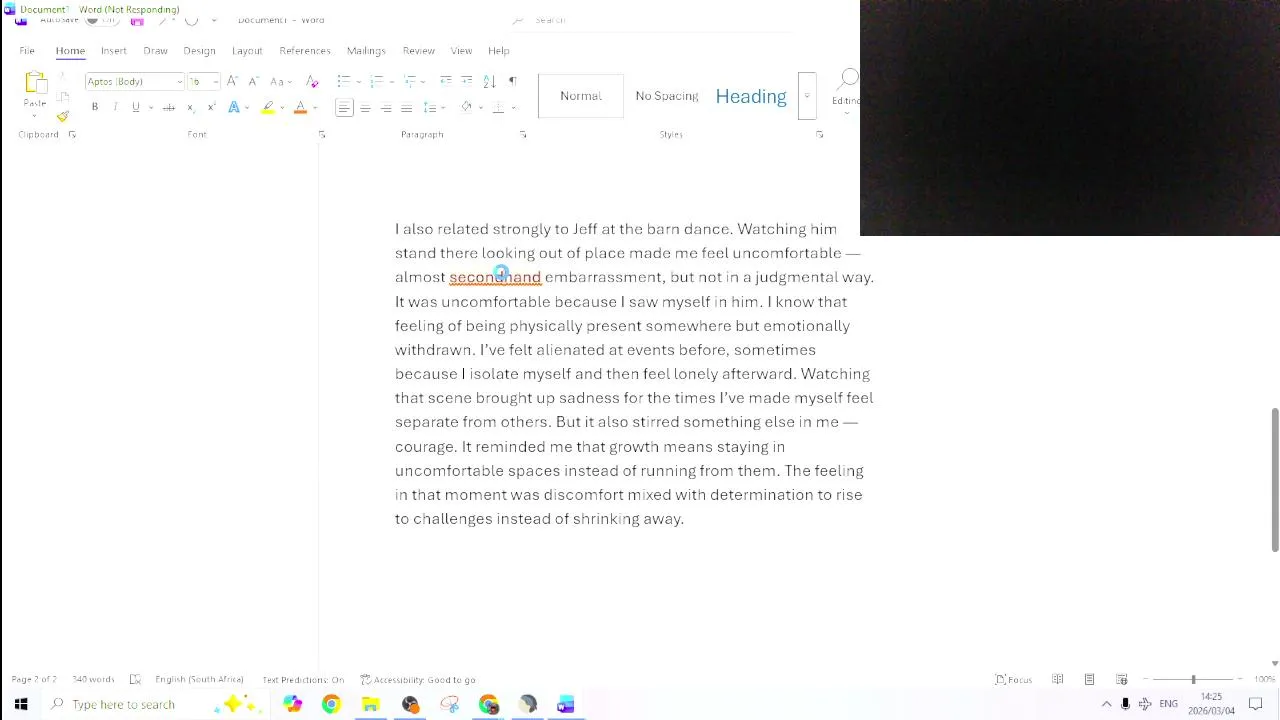Image resolution: width=1280 pixels, height=720 pixels.
Task: Click the 340 words count
Action: [x=93, y=680]
